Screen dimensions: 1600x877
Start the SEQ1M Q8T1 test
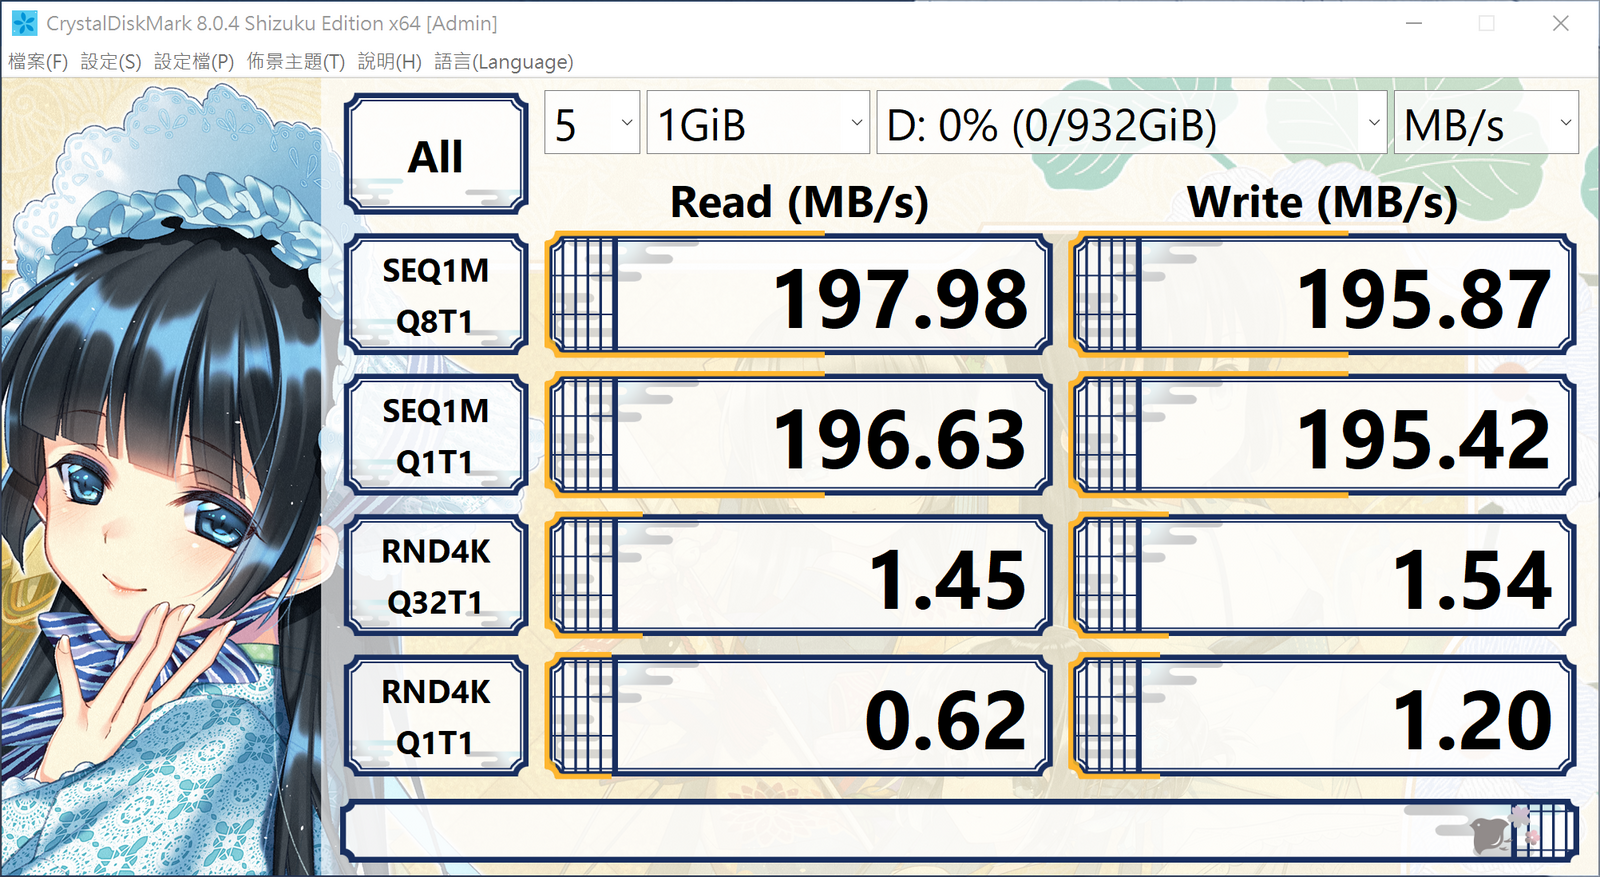pos(436,295)
